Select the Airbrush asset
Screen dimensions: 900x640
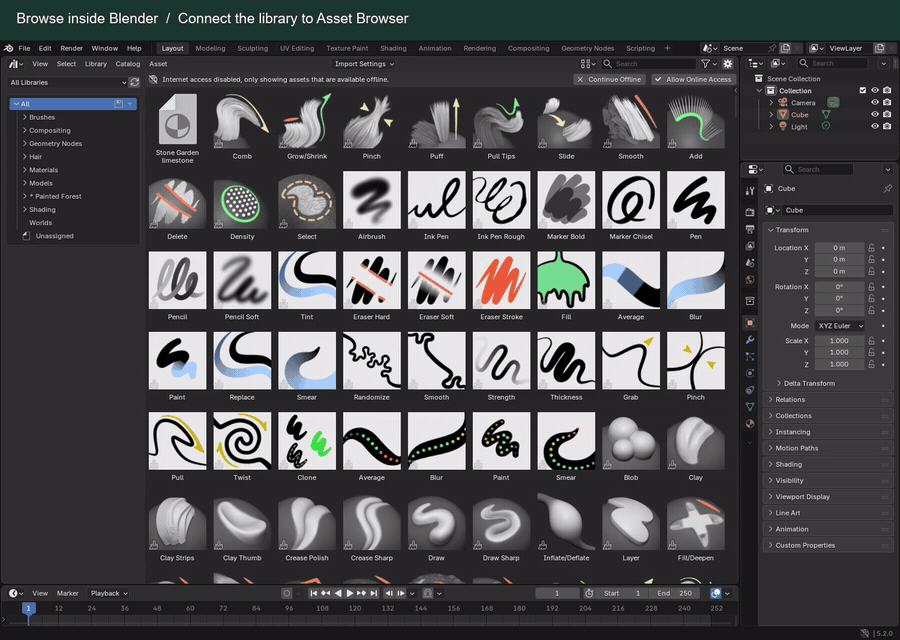coord(372,207)
